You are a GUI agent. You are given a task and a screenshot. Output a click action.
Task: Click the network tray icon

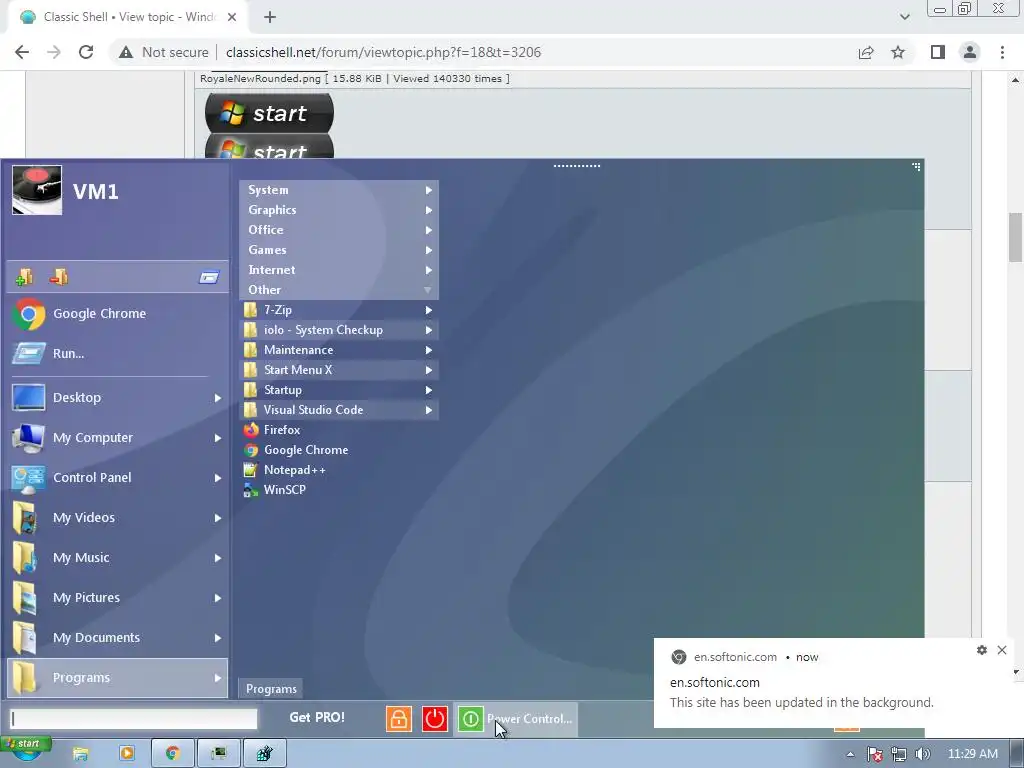pyautogui.click(x=899, y=754)
